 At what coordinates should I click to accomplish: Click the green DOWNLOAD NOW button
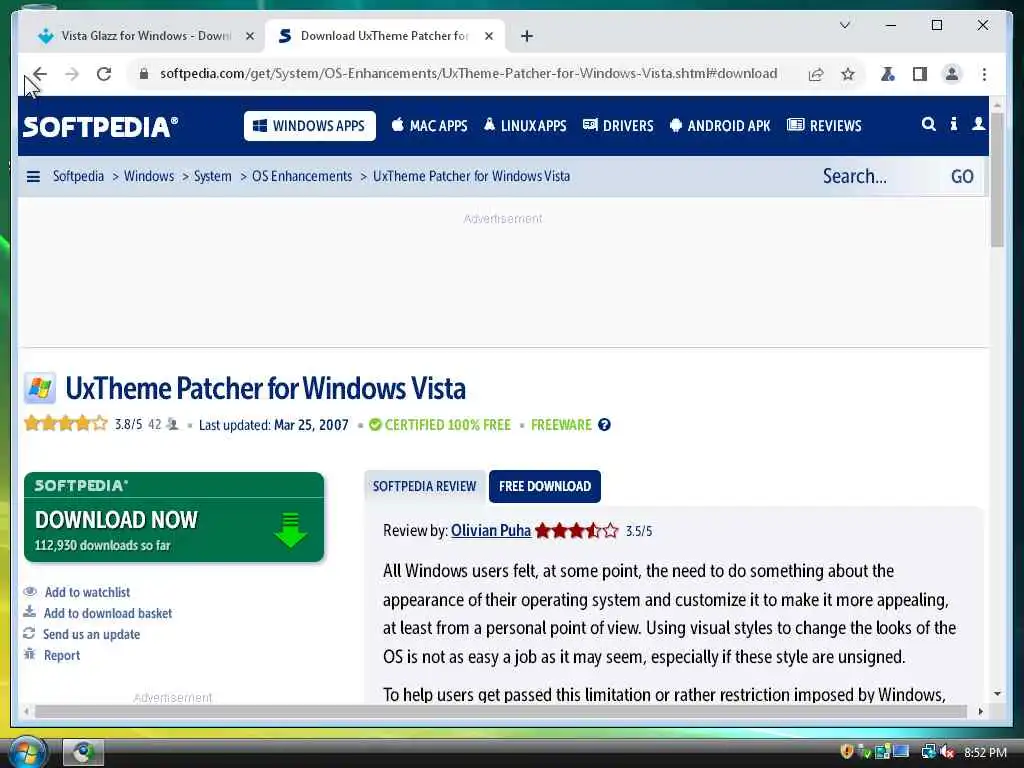(174, 517)
